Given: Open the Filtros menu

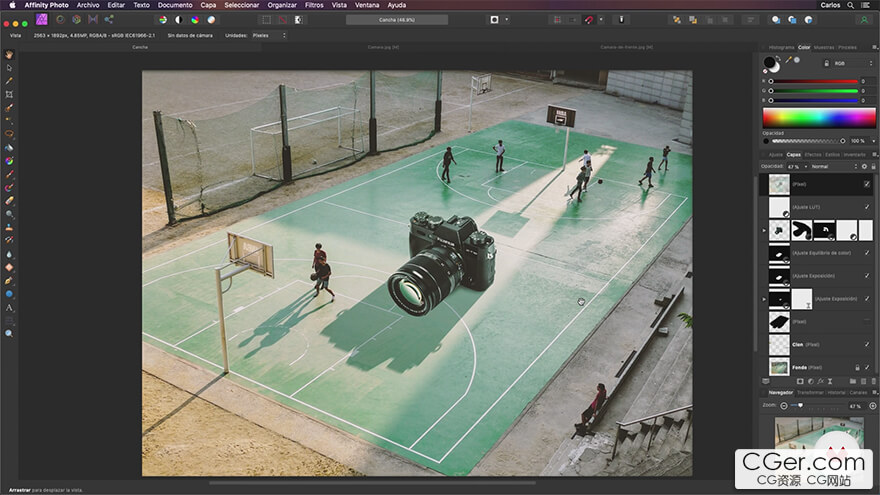Looking at the screenshot, I should click(314, 5).
